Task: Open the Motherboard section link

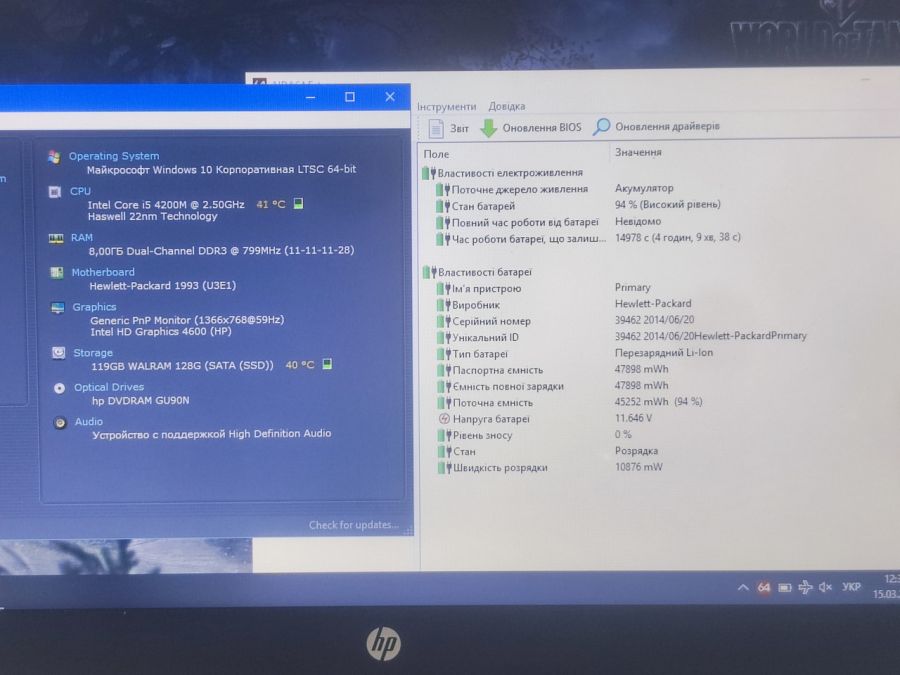Action: click(103, 272)
